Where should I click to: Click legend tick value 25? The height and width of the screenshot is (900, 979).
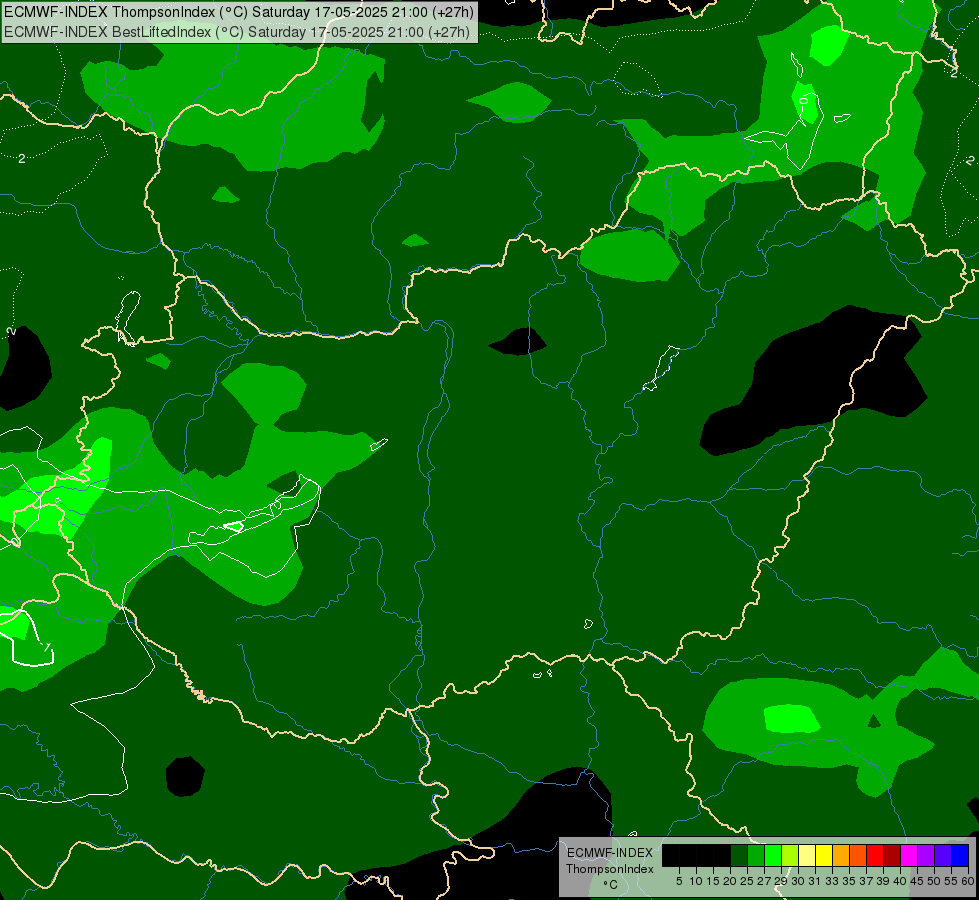747,881
